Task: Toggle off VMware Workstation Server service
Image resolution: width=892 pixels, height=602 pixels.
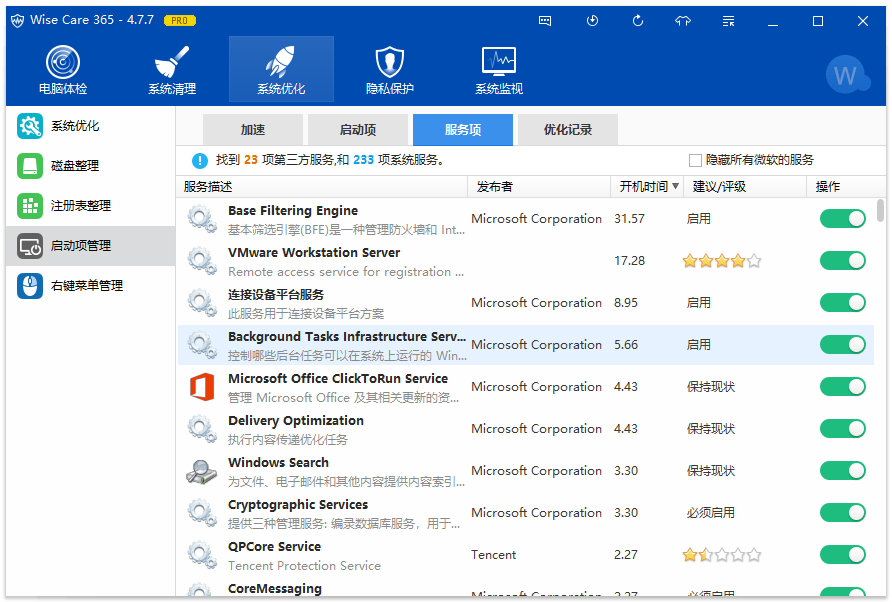Action: [843, 261]
